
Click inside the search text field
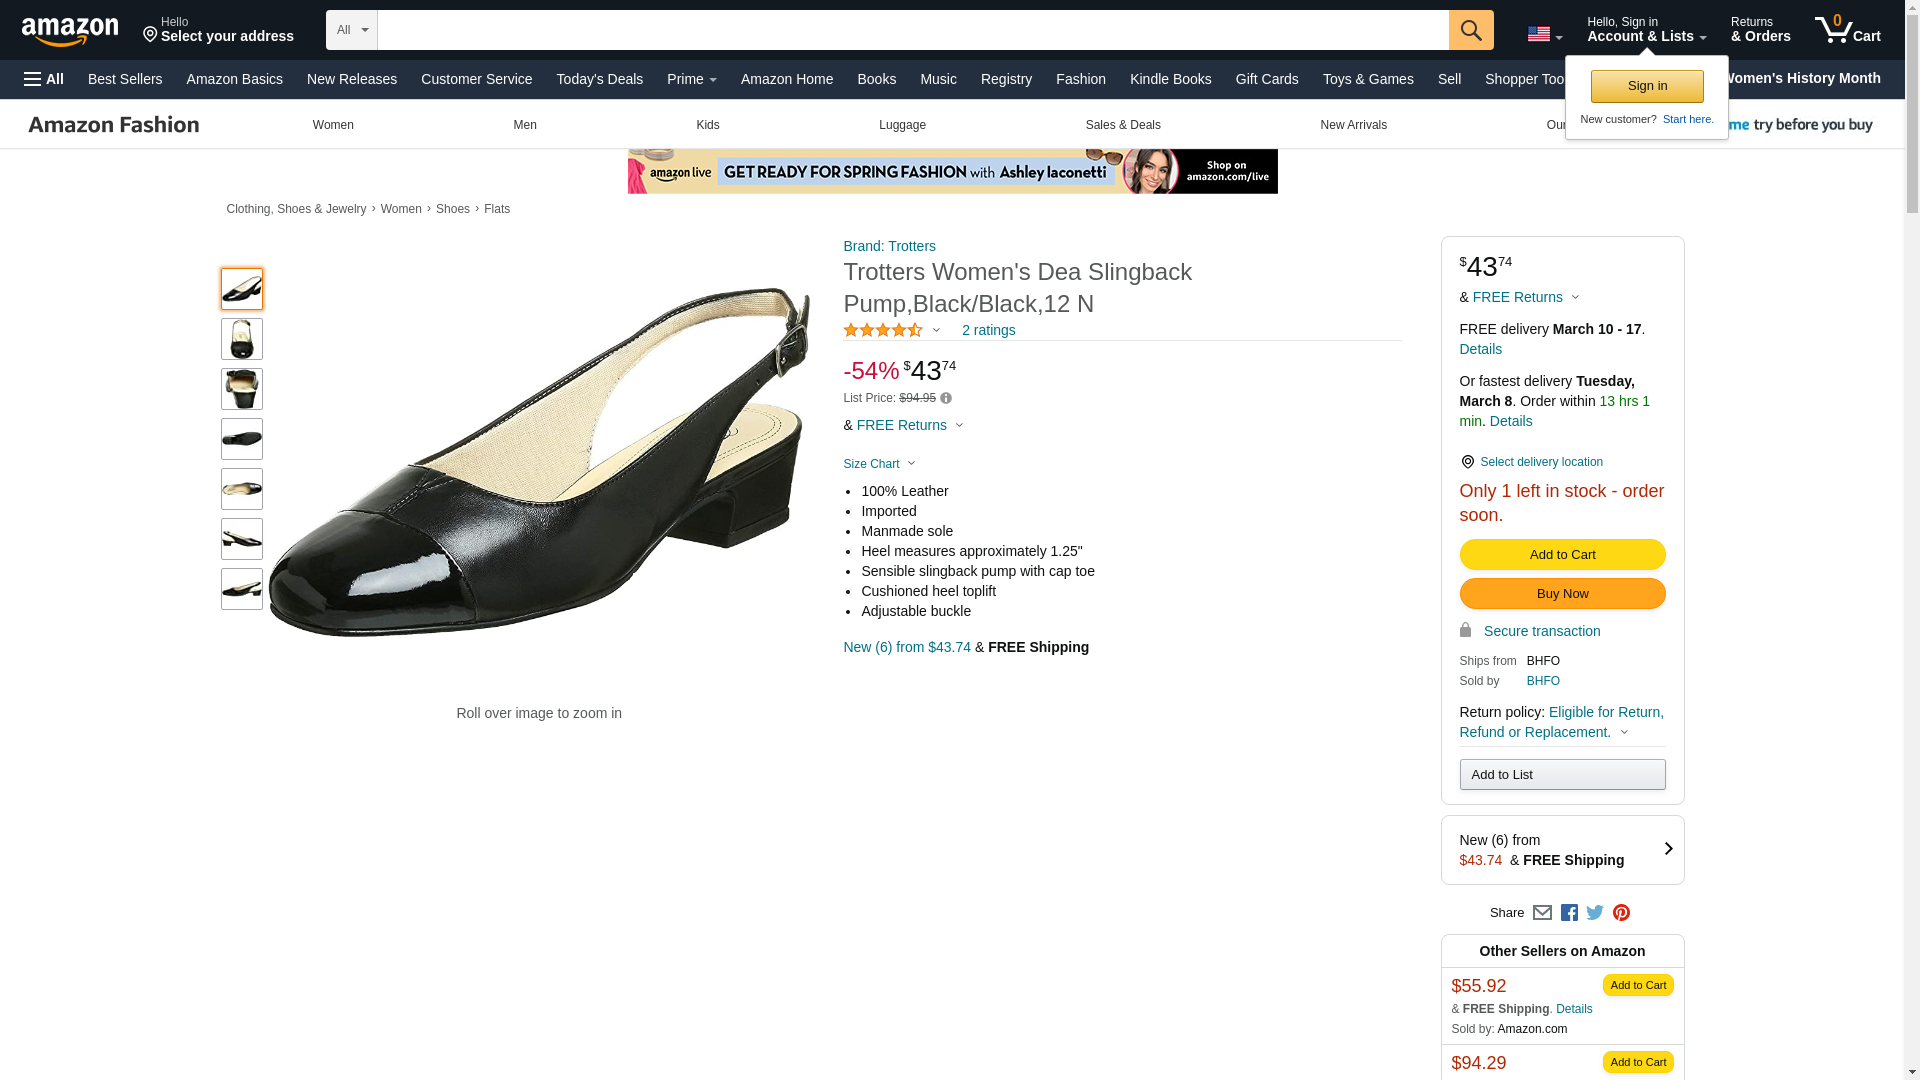912,30
